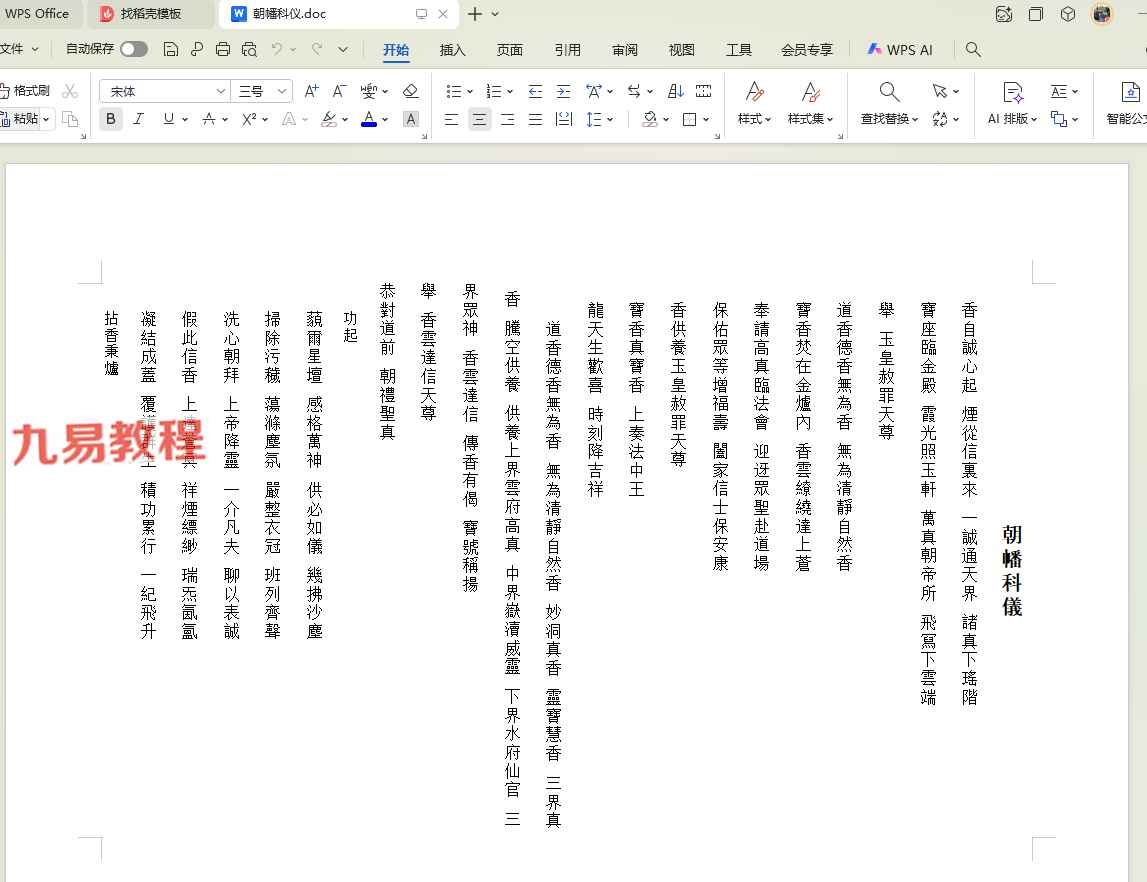Viewport: 1147px width, 882px height.
Task: Click the phonetic guide 變 icon
Action: (369, 91)
